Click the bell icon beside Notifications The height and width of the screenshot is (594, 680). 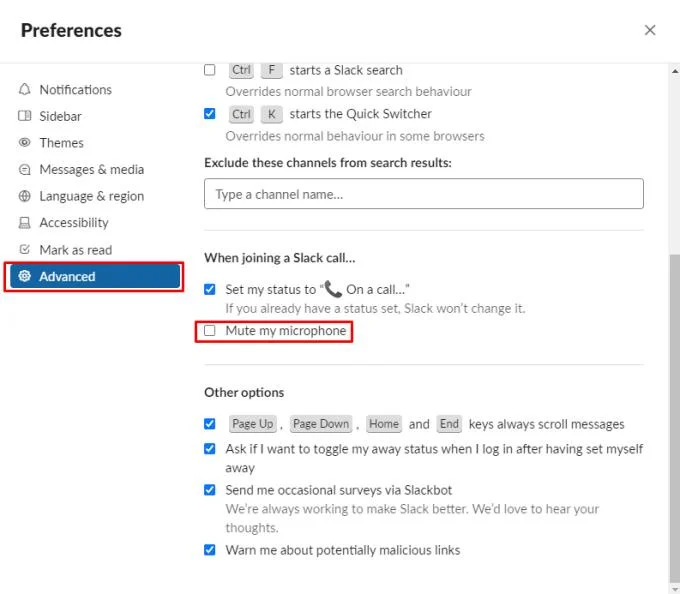coord(25,89)
